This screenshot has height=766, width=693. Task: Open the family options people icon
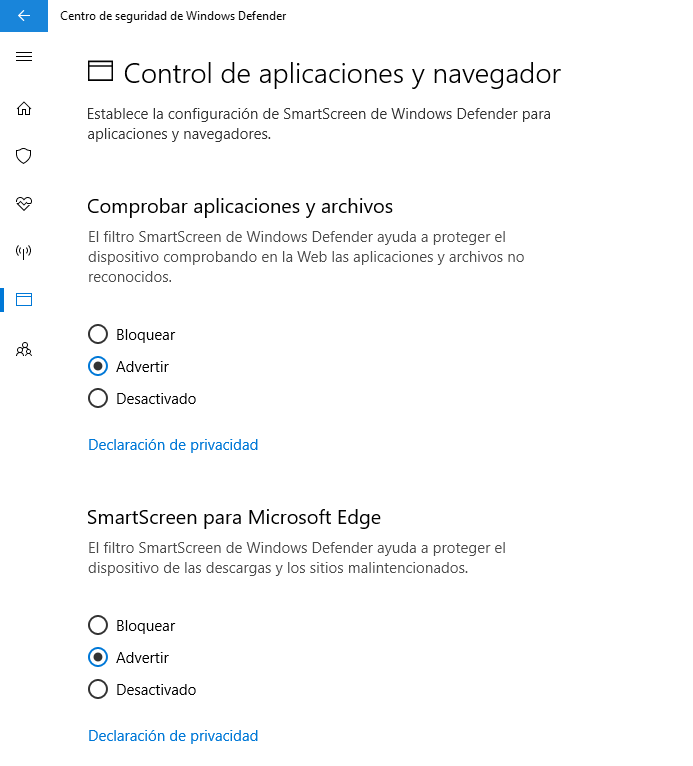[x=24, y=349]
